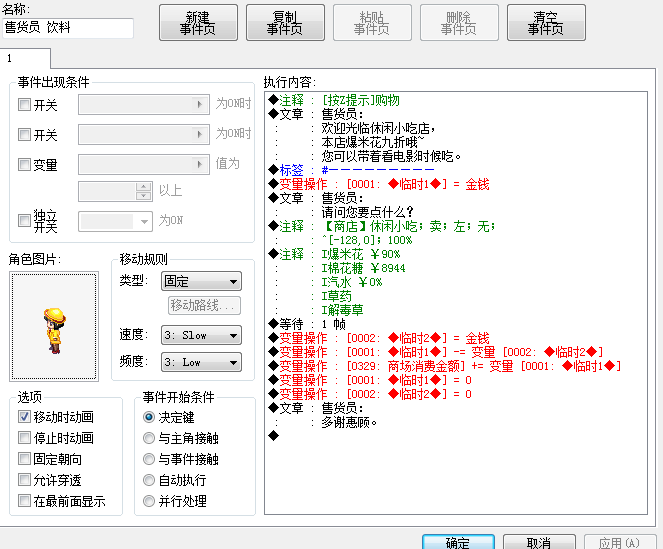Click the 清空事件页 button
The height and width of the screenshot is (549, 663).
coord(546,23)
